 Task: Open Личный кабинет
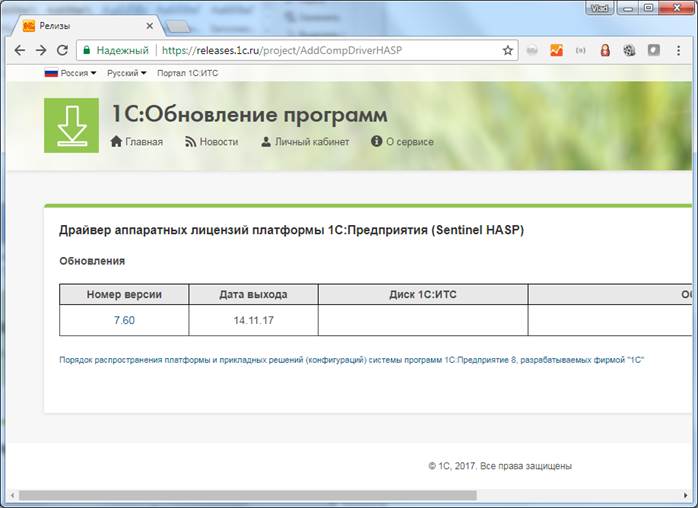tap(305, 142)
